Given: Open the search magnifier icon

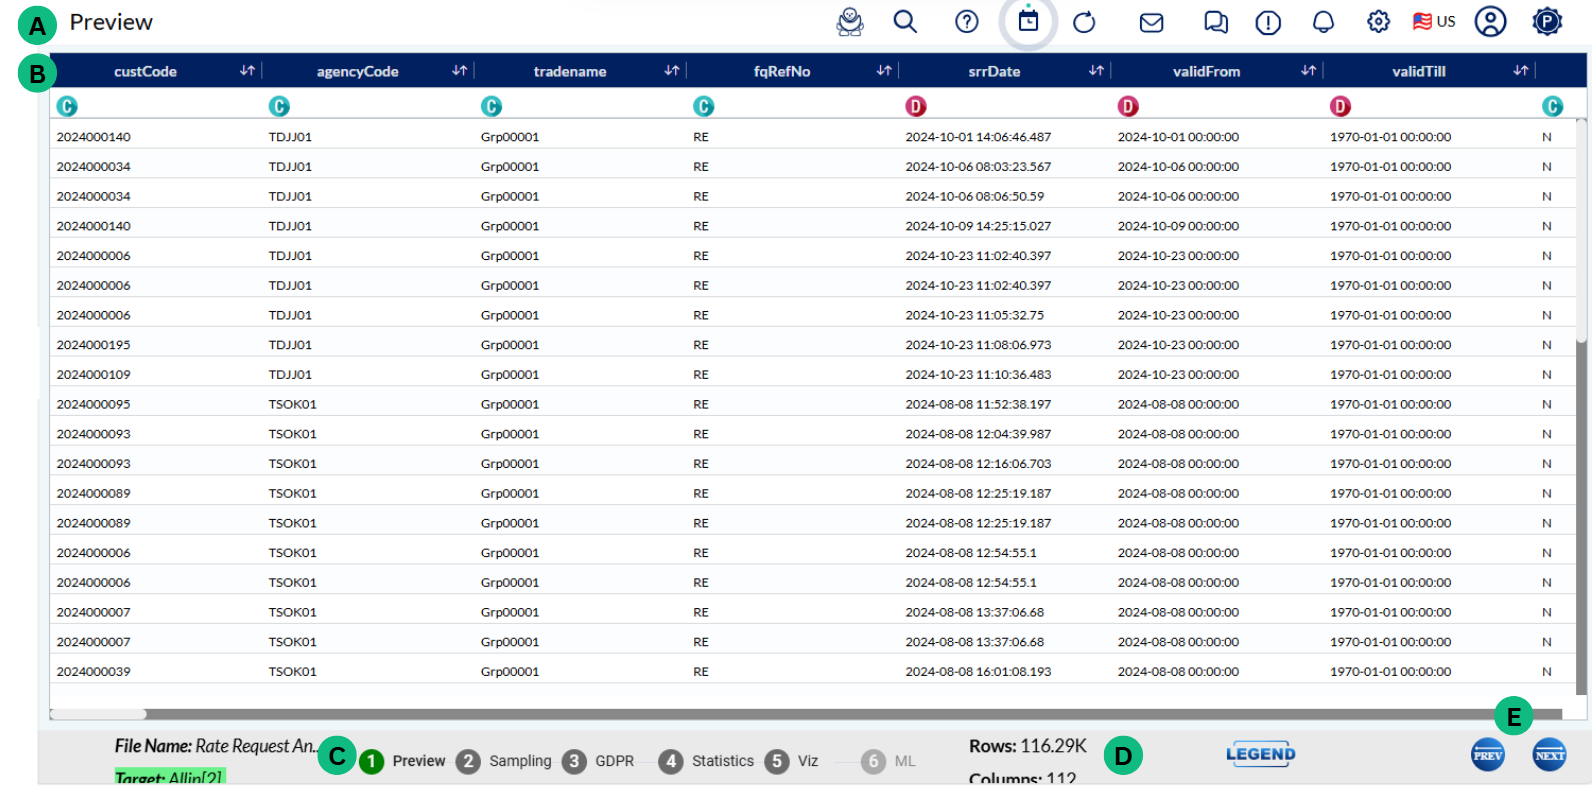Looking at the screenshot, I should click(x=905, y=22).
